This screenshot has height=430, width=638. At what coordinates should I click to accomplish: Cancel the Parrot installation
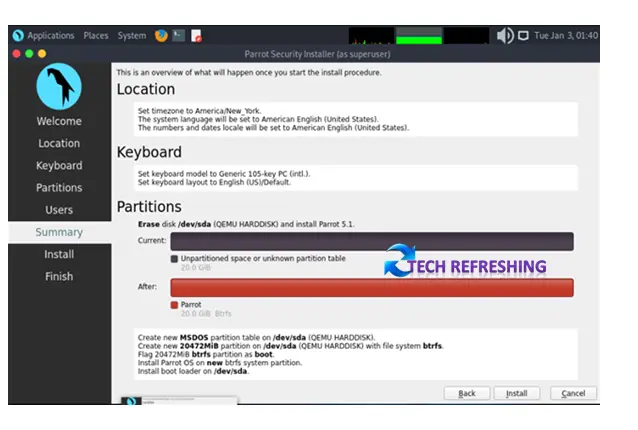[573, 393]
